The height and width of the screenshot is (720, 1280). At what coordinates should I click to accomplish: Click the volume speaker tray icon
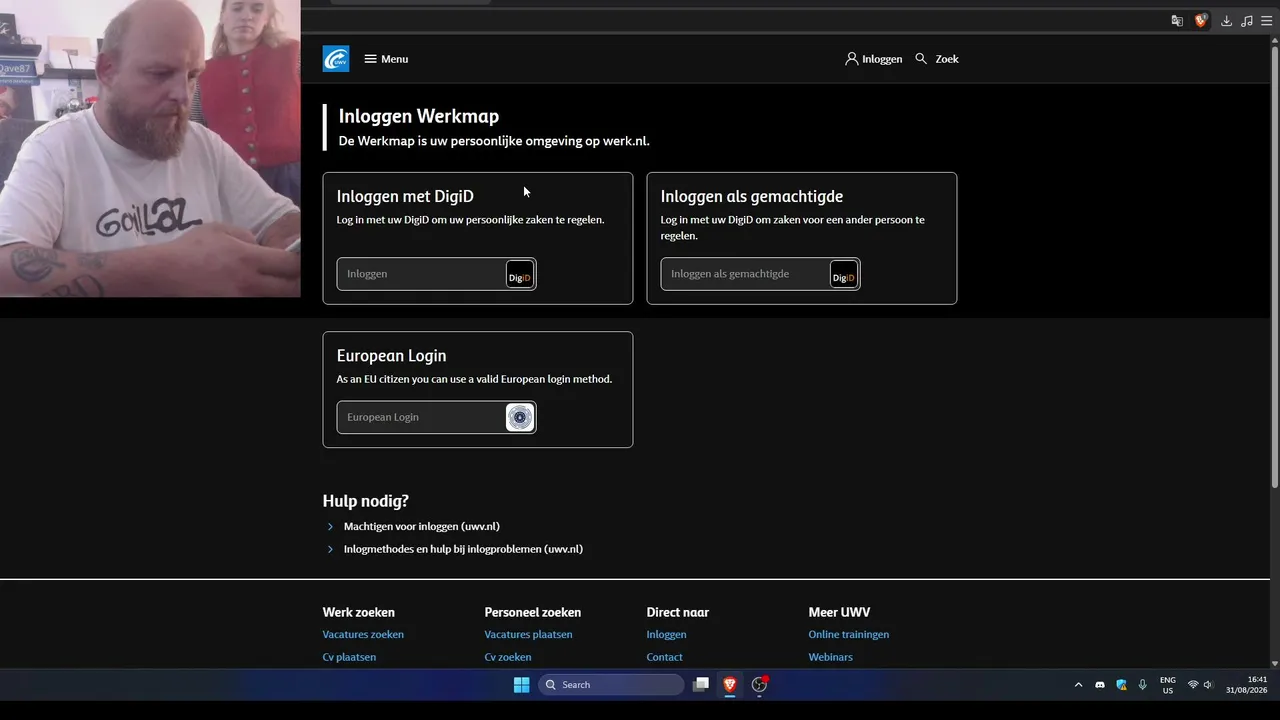1208,685
